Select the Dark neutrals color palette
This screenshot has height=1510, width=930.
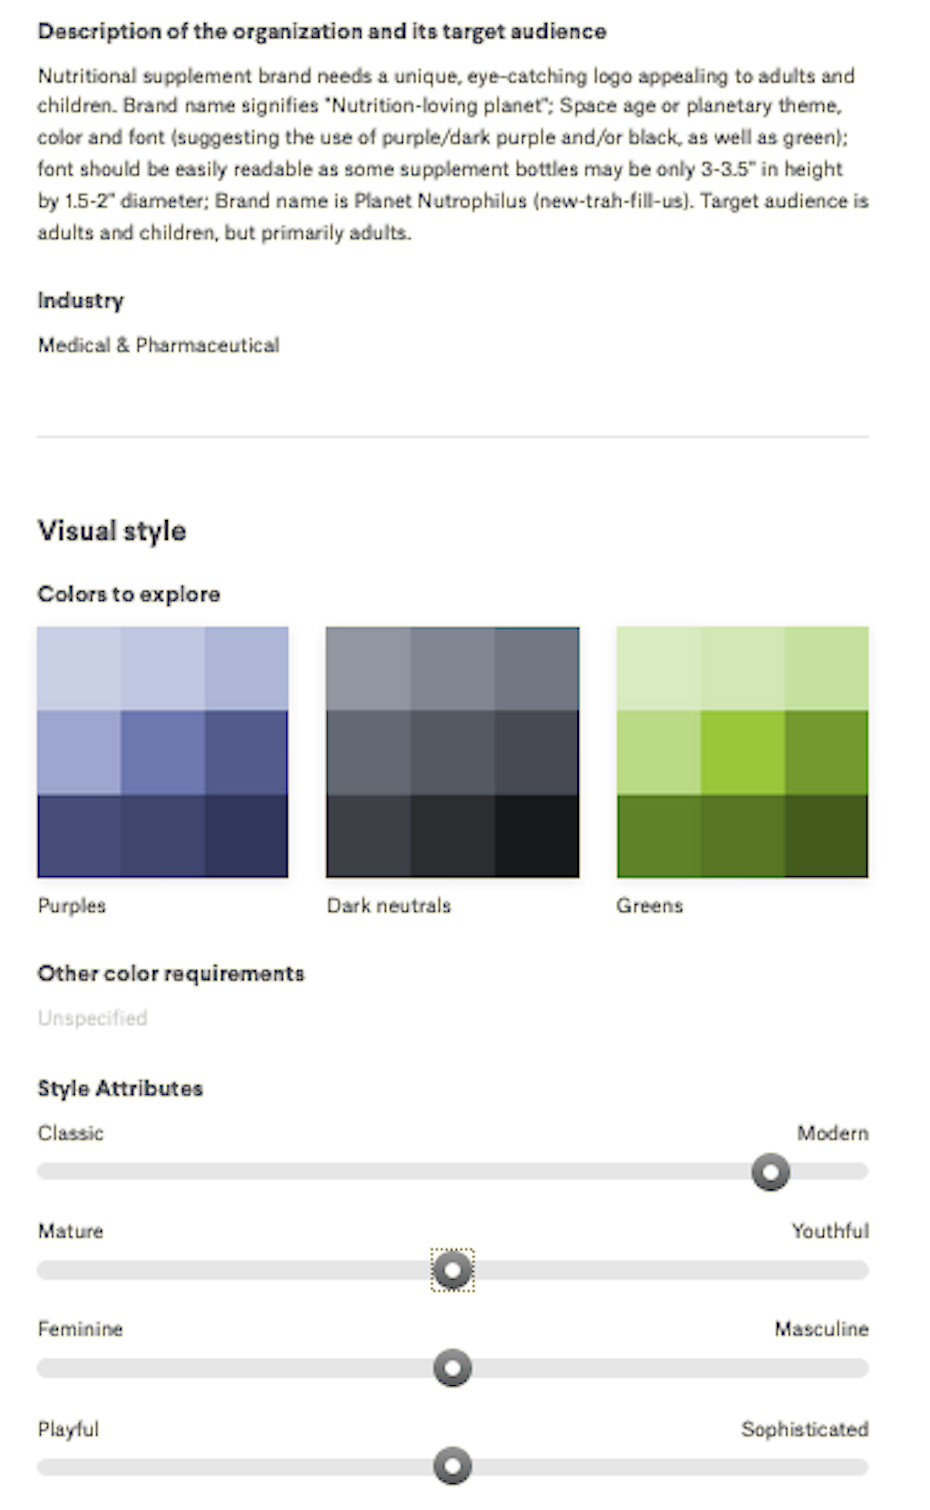(x=452, y=752)
